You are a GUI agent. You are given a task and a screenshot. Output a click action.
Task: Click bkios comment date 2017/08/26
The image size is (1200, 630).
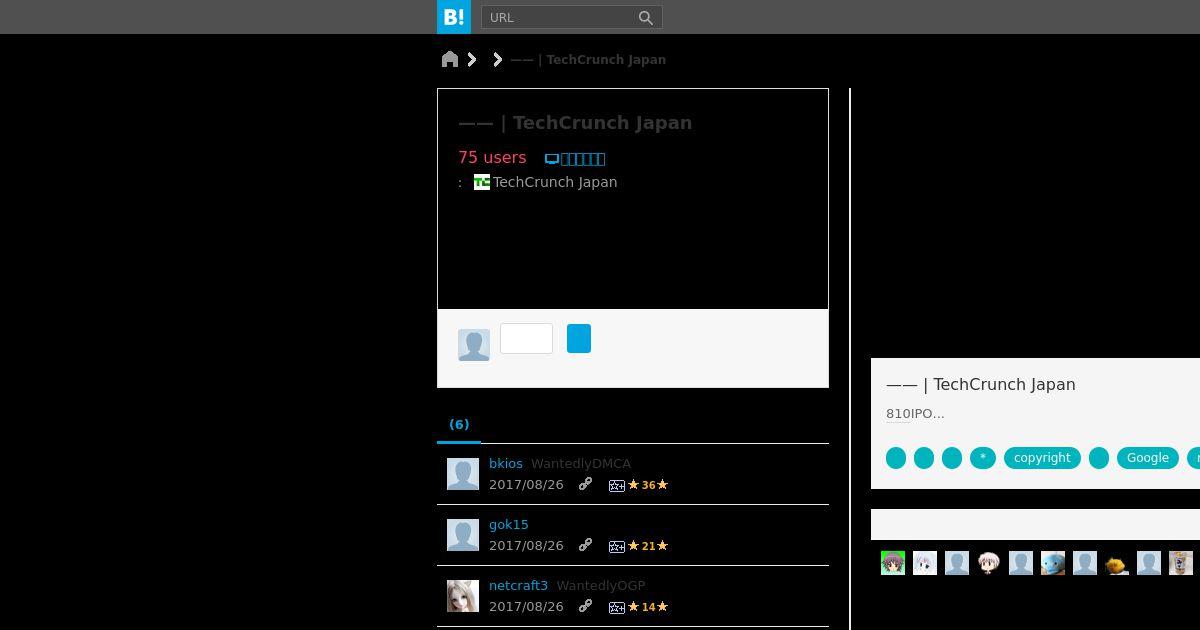(526, 484)
